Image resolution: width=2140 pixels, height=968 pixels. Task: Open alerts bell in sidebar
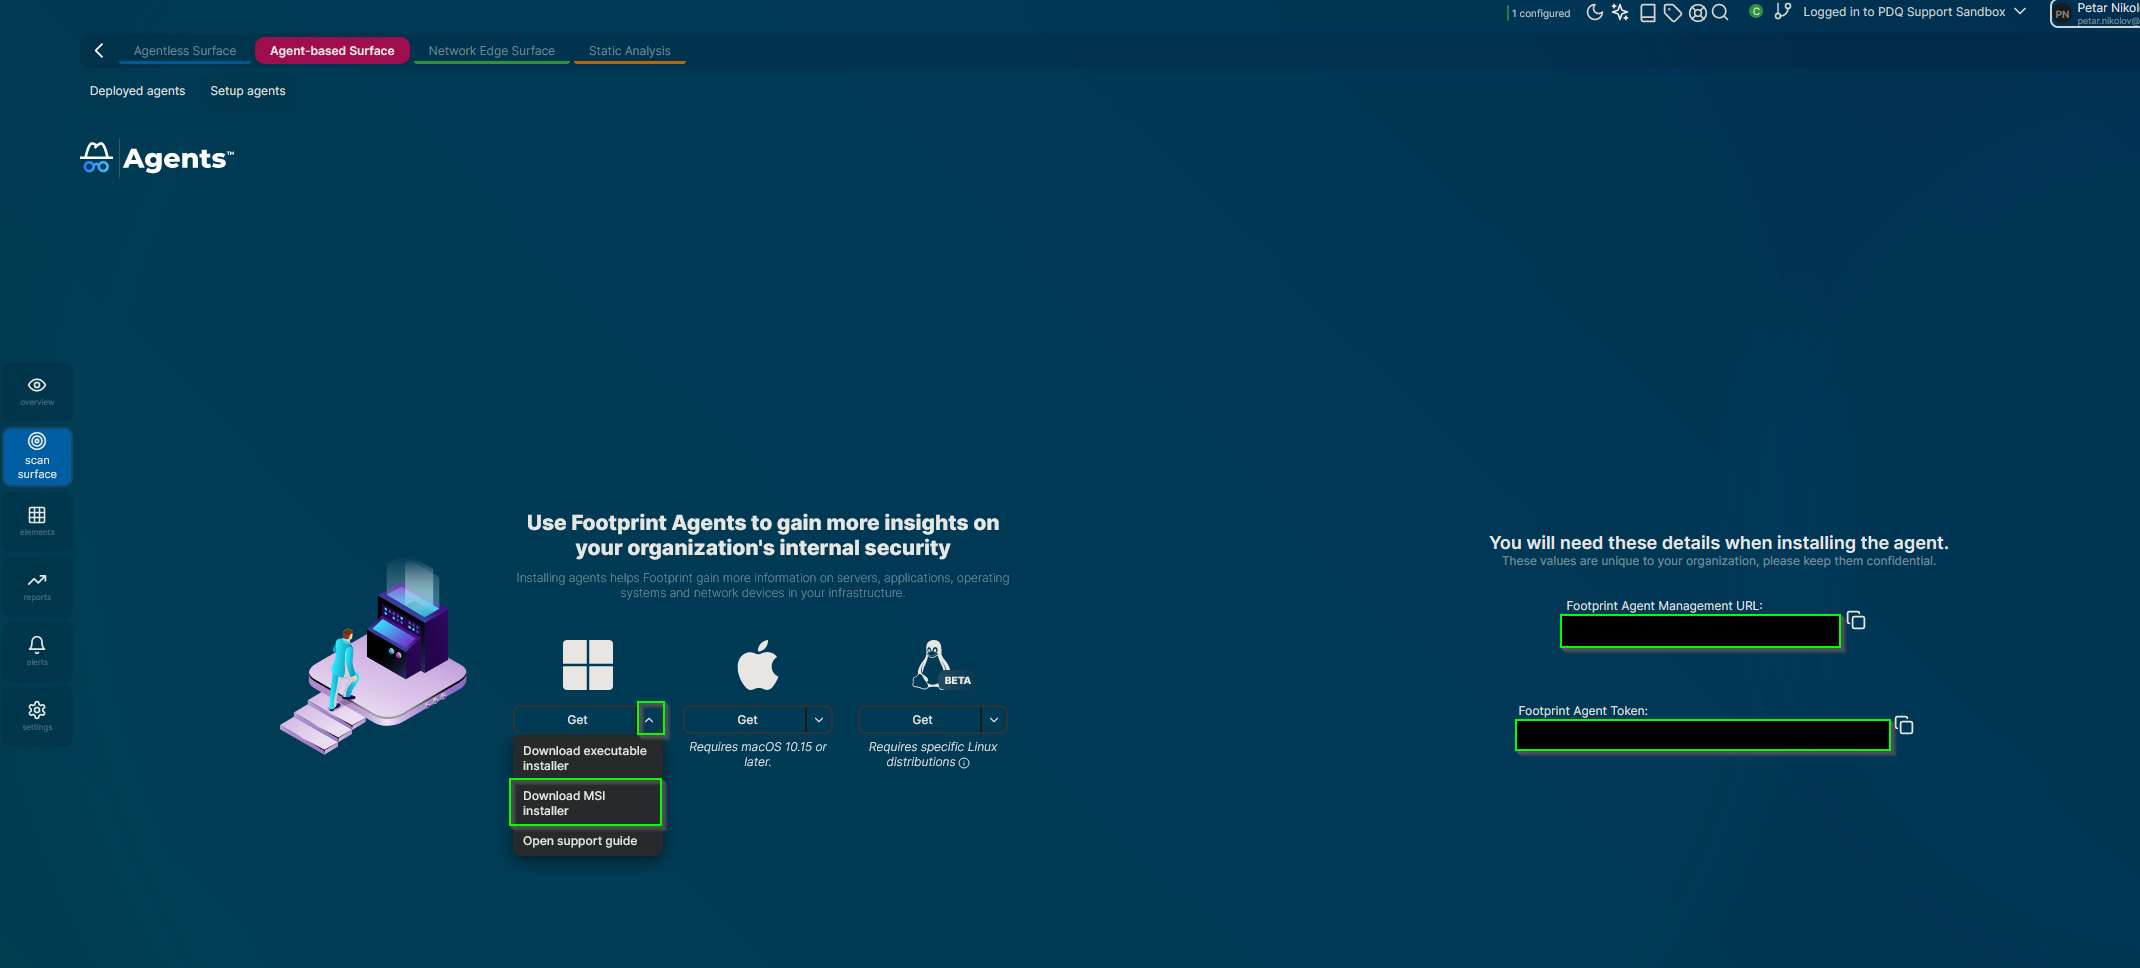pos(37,651)
